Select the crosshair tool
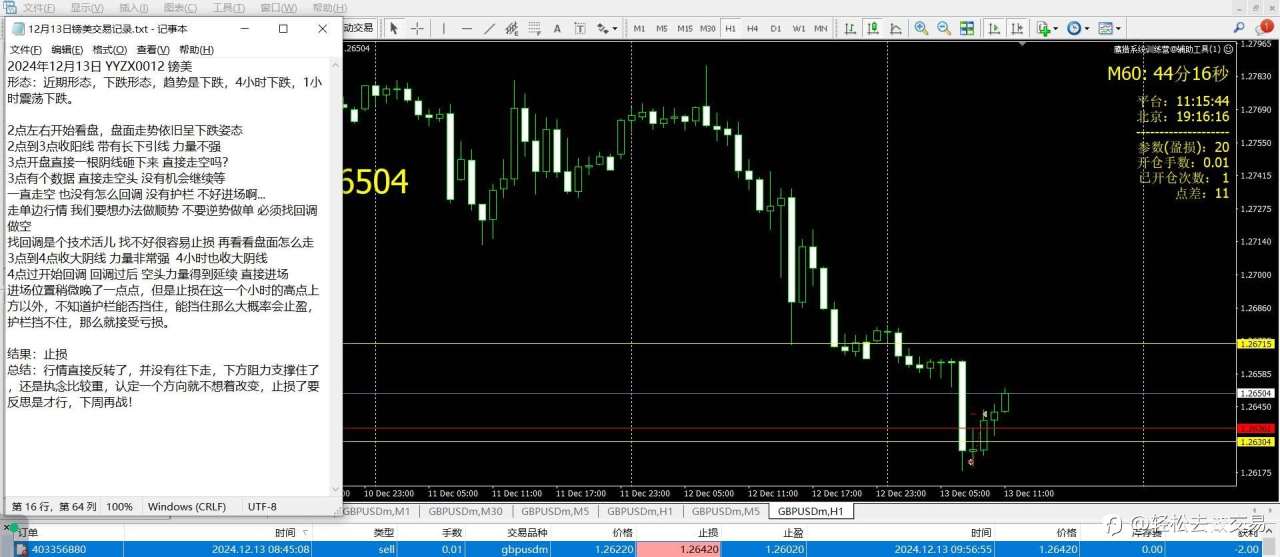This screenshot has height=557, width=1280. pos(417,28)
